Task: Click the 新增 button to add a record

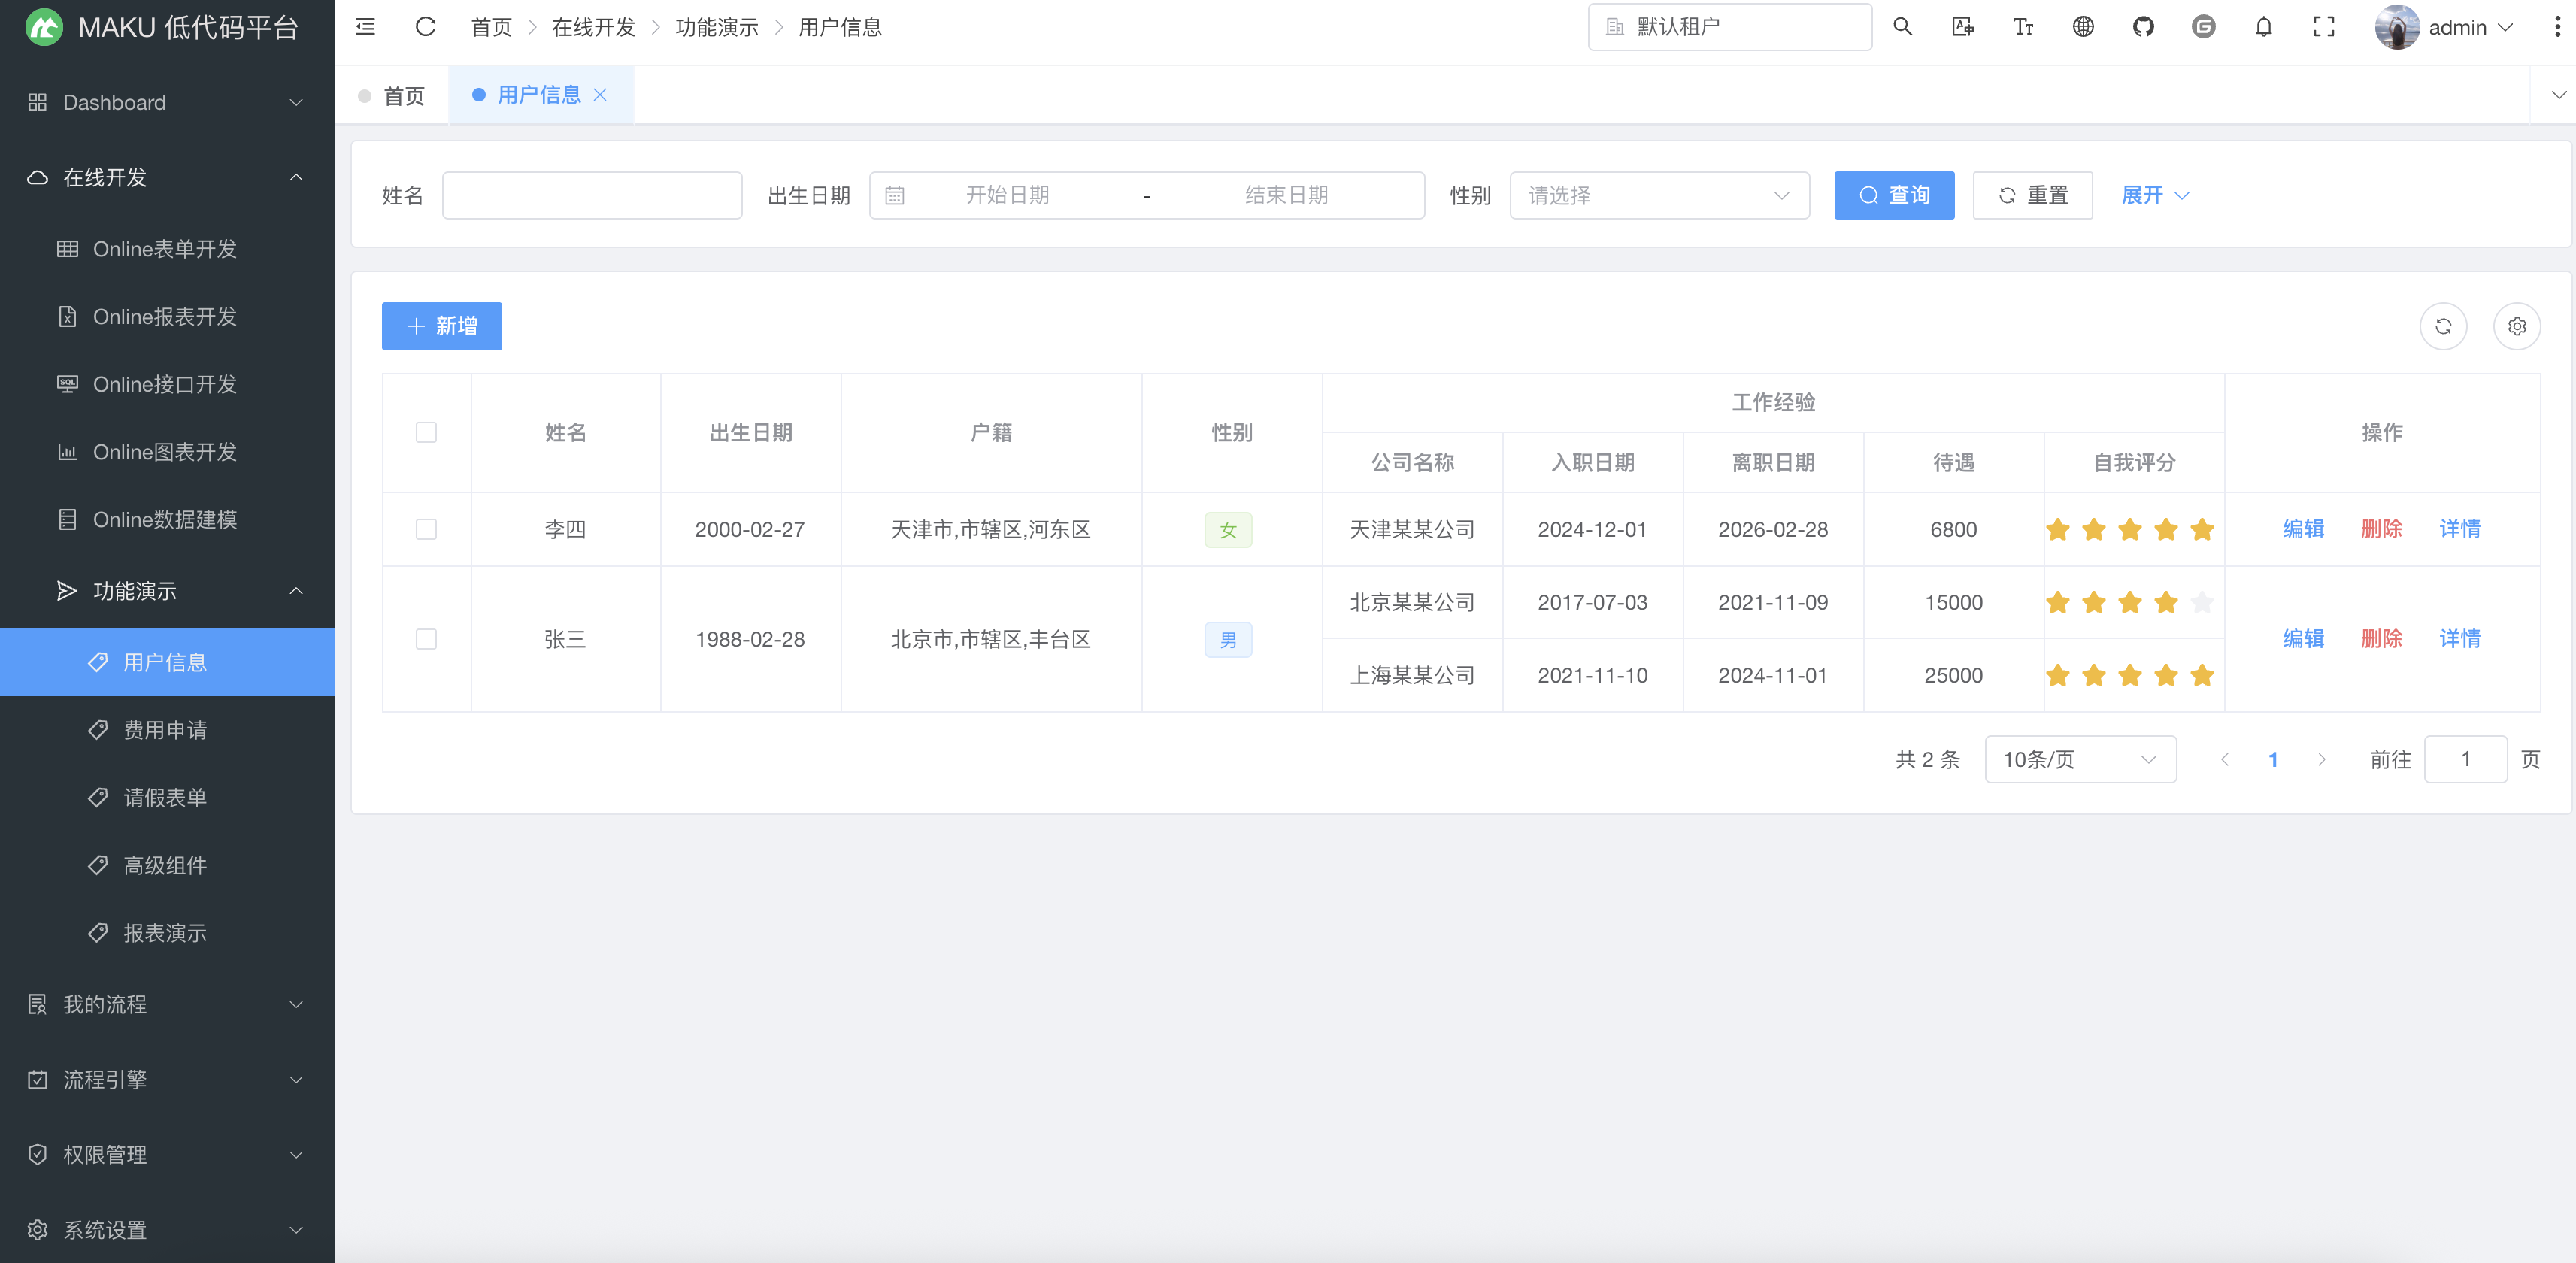Action: tap(441, 326)
